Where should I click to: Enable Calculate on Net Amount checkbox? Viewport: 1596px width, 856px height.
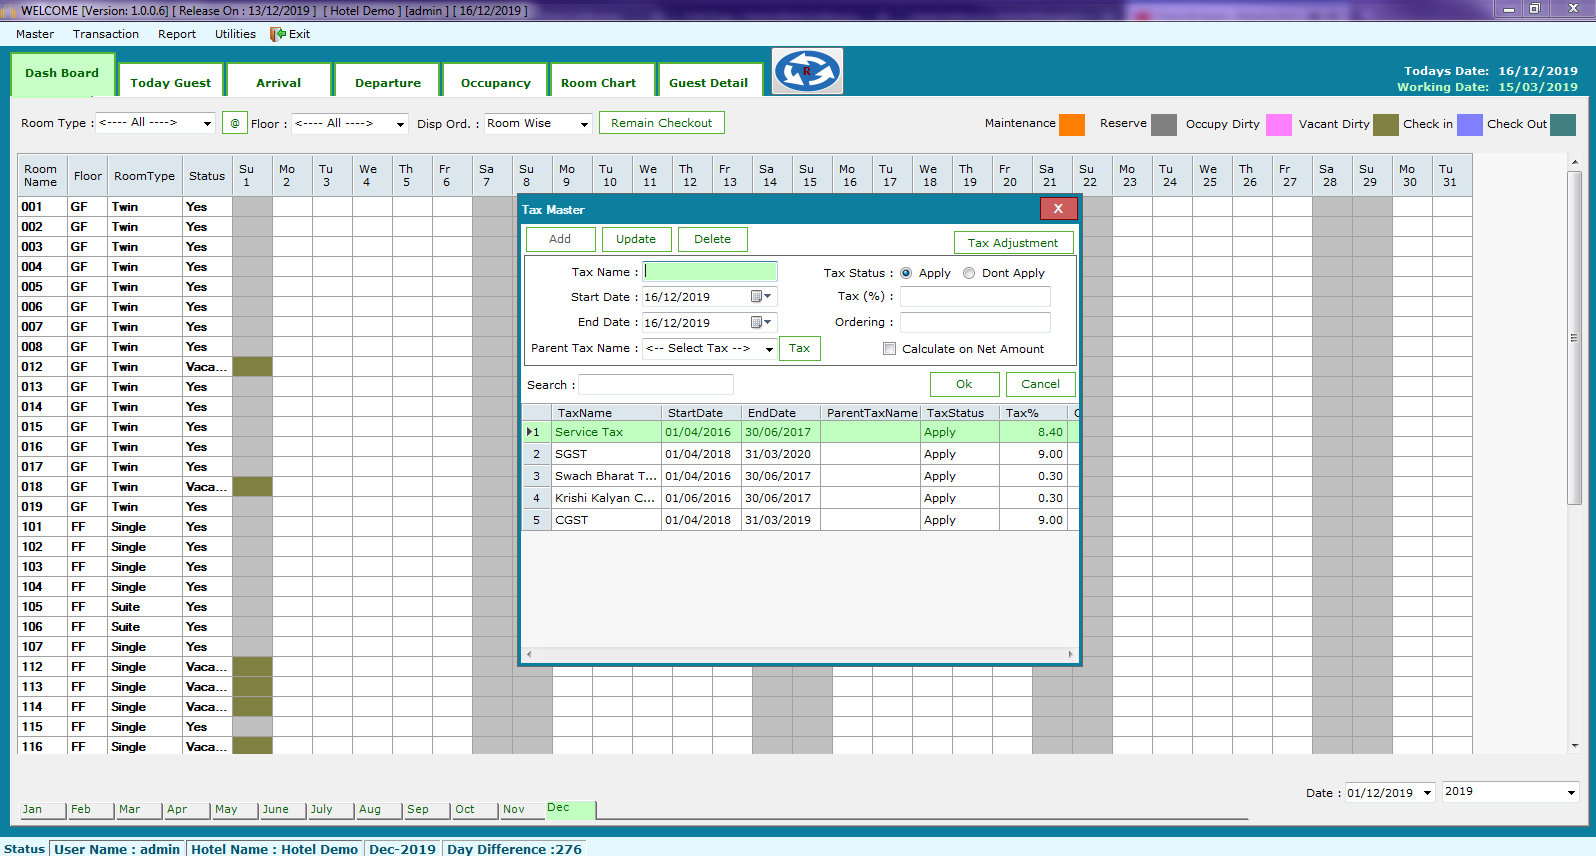pos(889,349)
